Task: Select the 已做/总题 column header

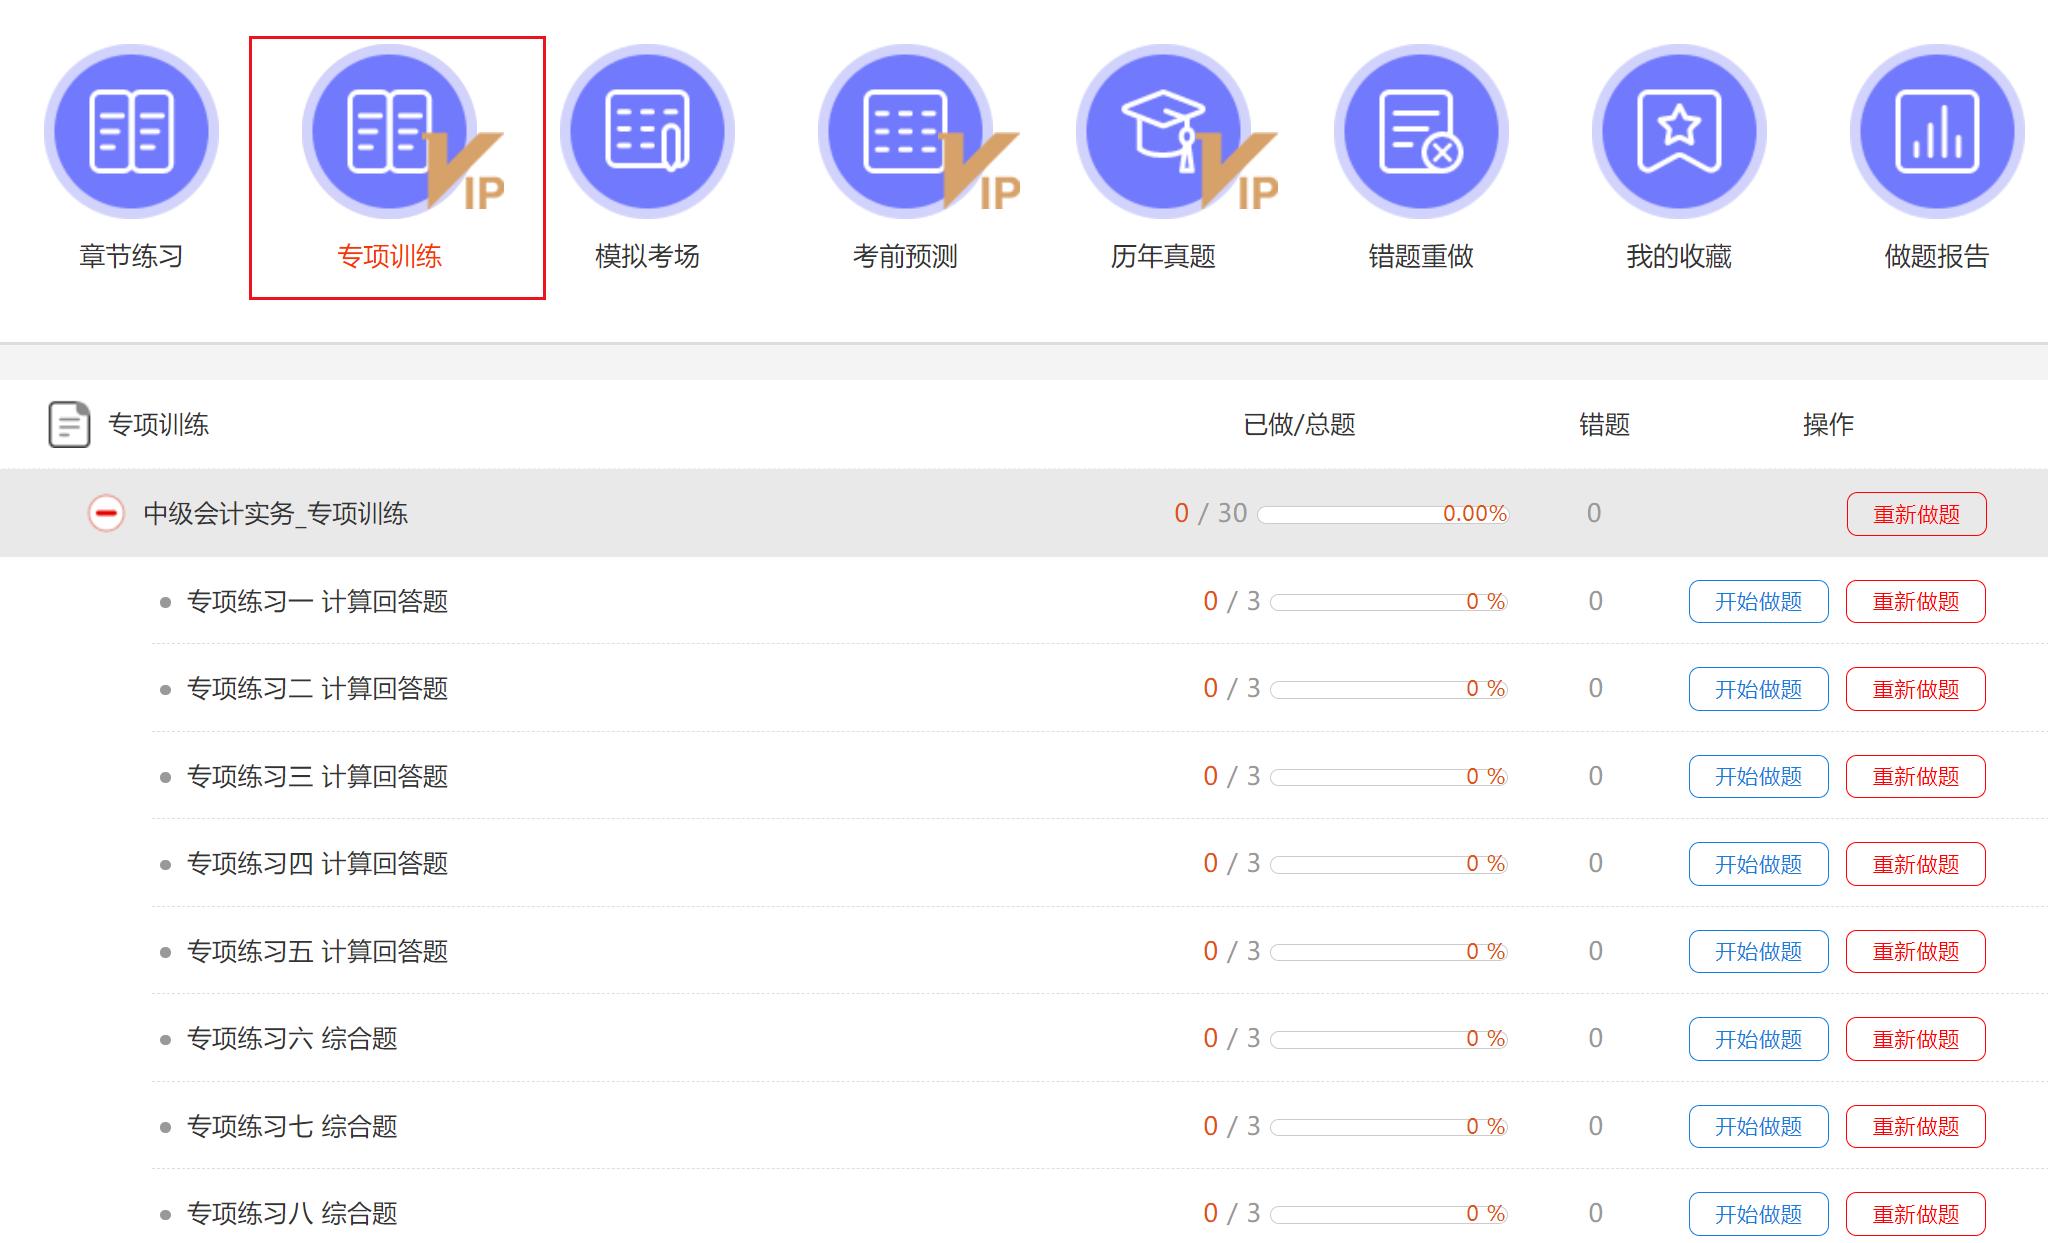Action: coord(1300,424)
